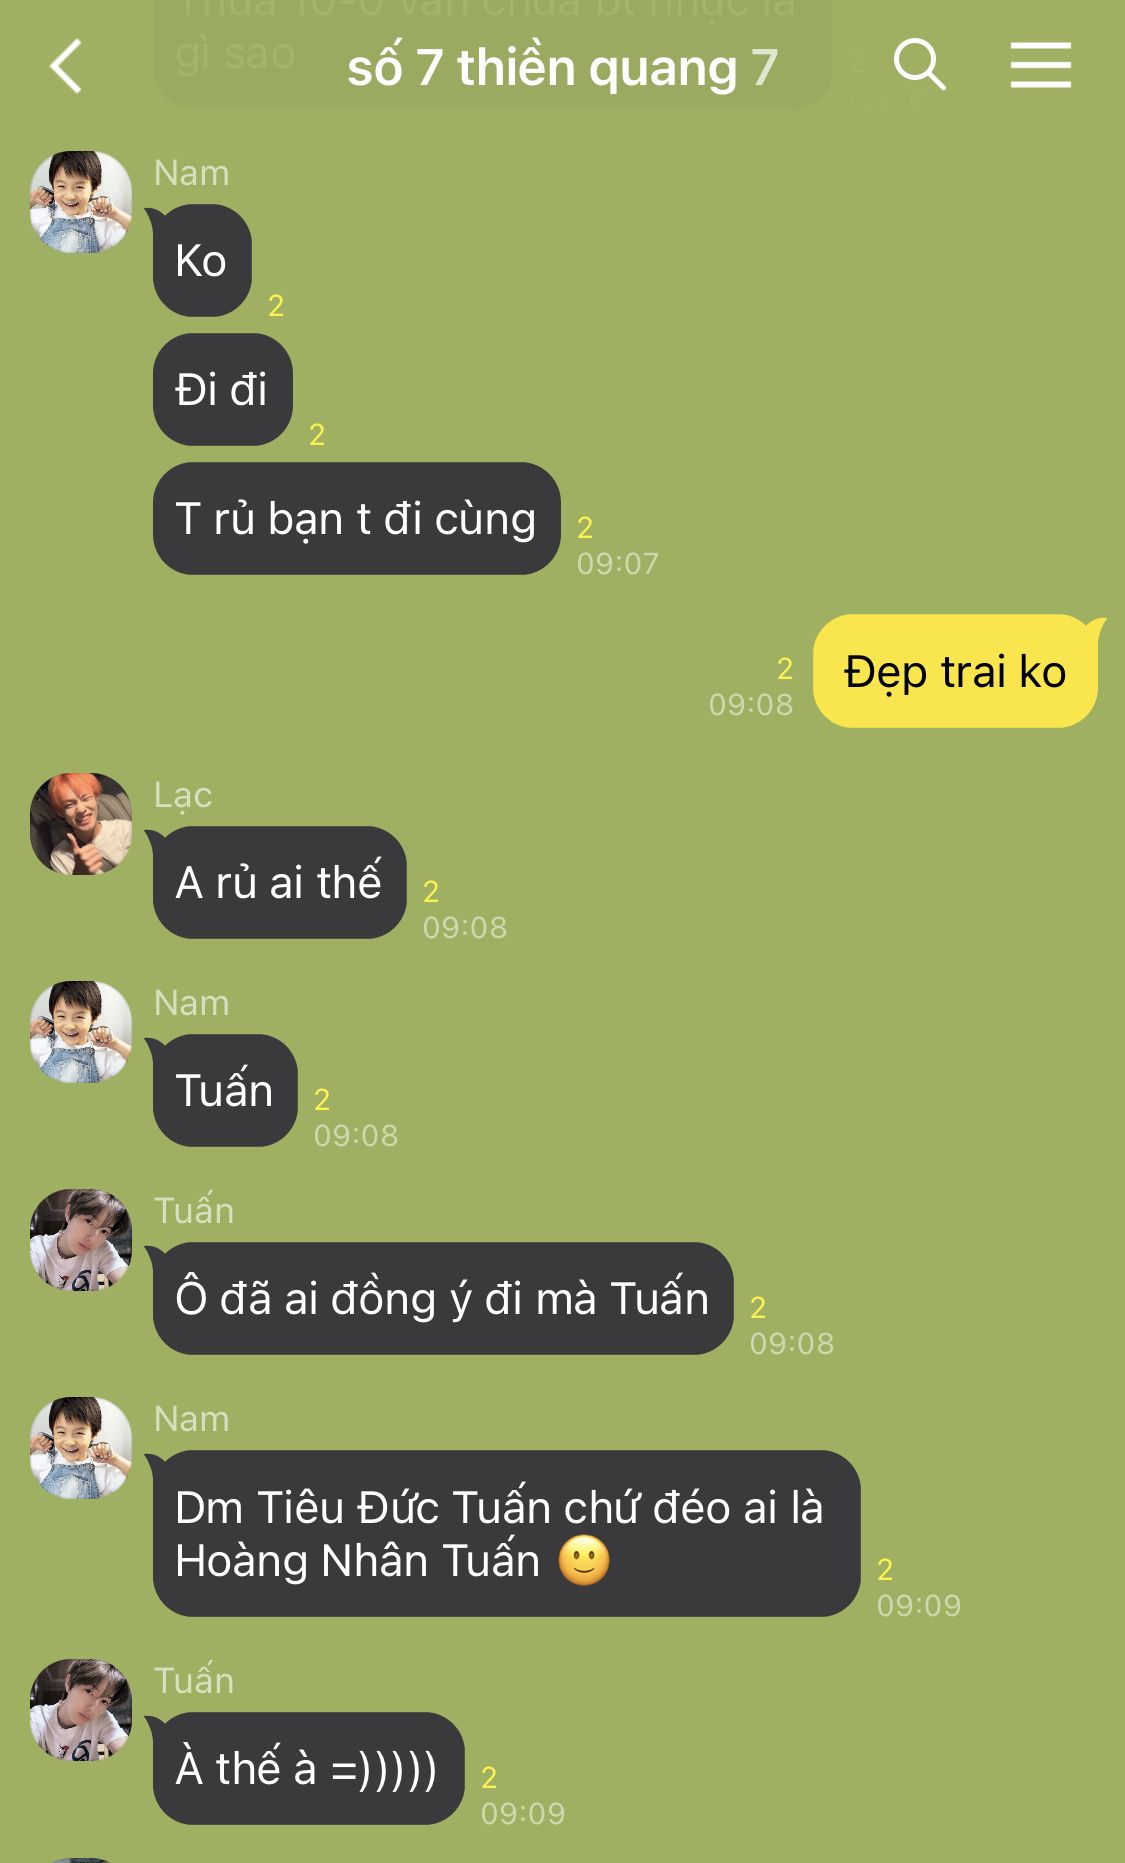
Task: Tap the 'Tuấn' message bubble from Nam
Action: (x=225, y=1091)
